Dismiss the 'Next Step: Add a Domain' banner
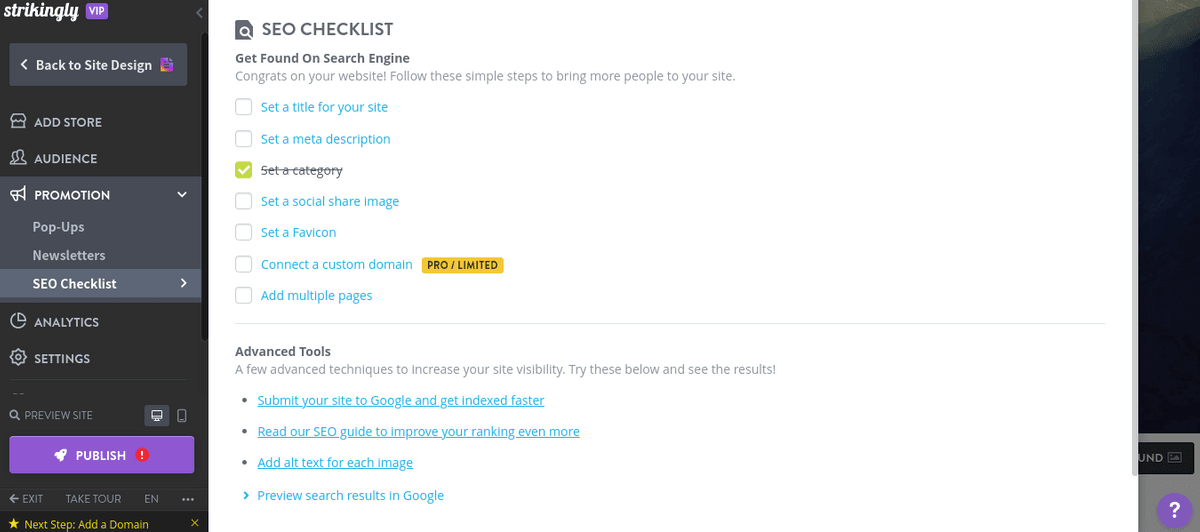Image resolution: width=1200 pixels, height=532 pixels. click(x=194, y=523)
